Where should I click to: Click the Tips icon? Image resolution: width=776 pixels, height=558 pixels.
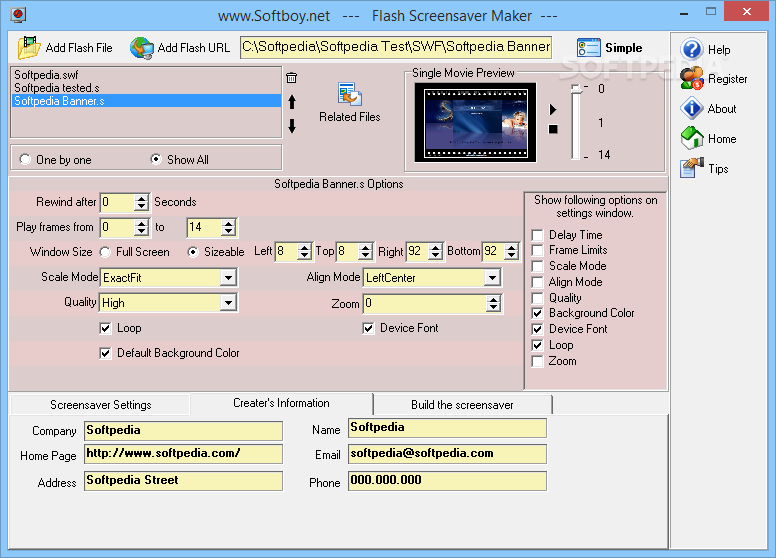point(691,168)
